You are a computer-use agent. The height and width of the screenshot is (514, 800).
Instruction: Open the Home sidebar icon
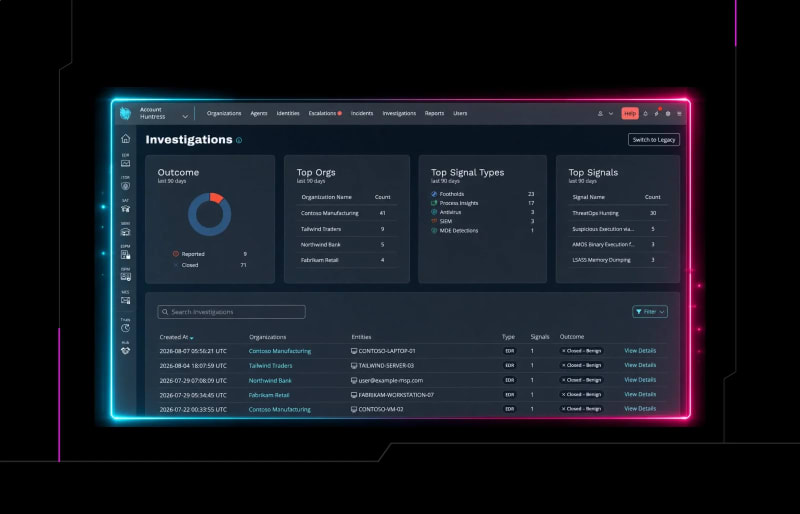pos(126,139)
